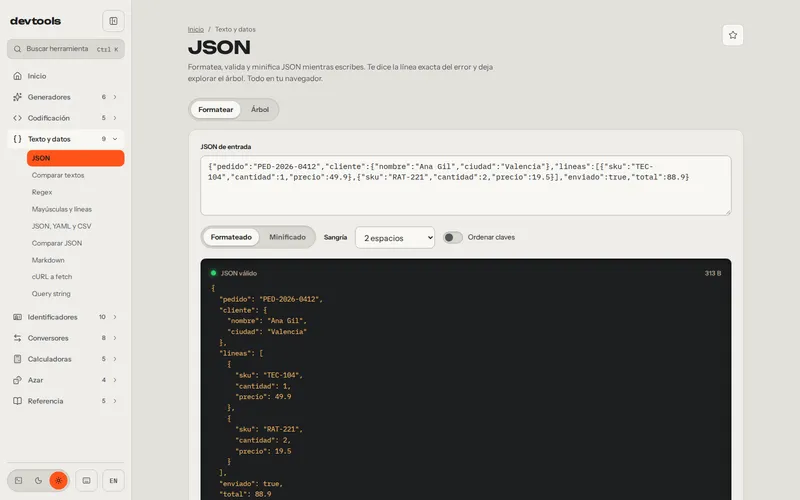Select the Formateado output mode
800x500 pixels.
click(x=231, y=237)
